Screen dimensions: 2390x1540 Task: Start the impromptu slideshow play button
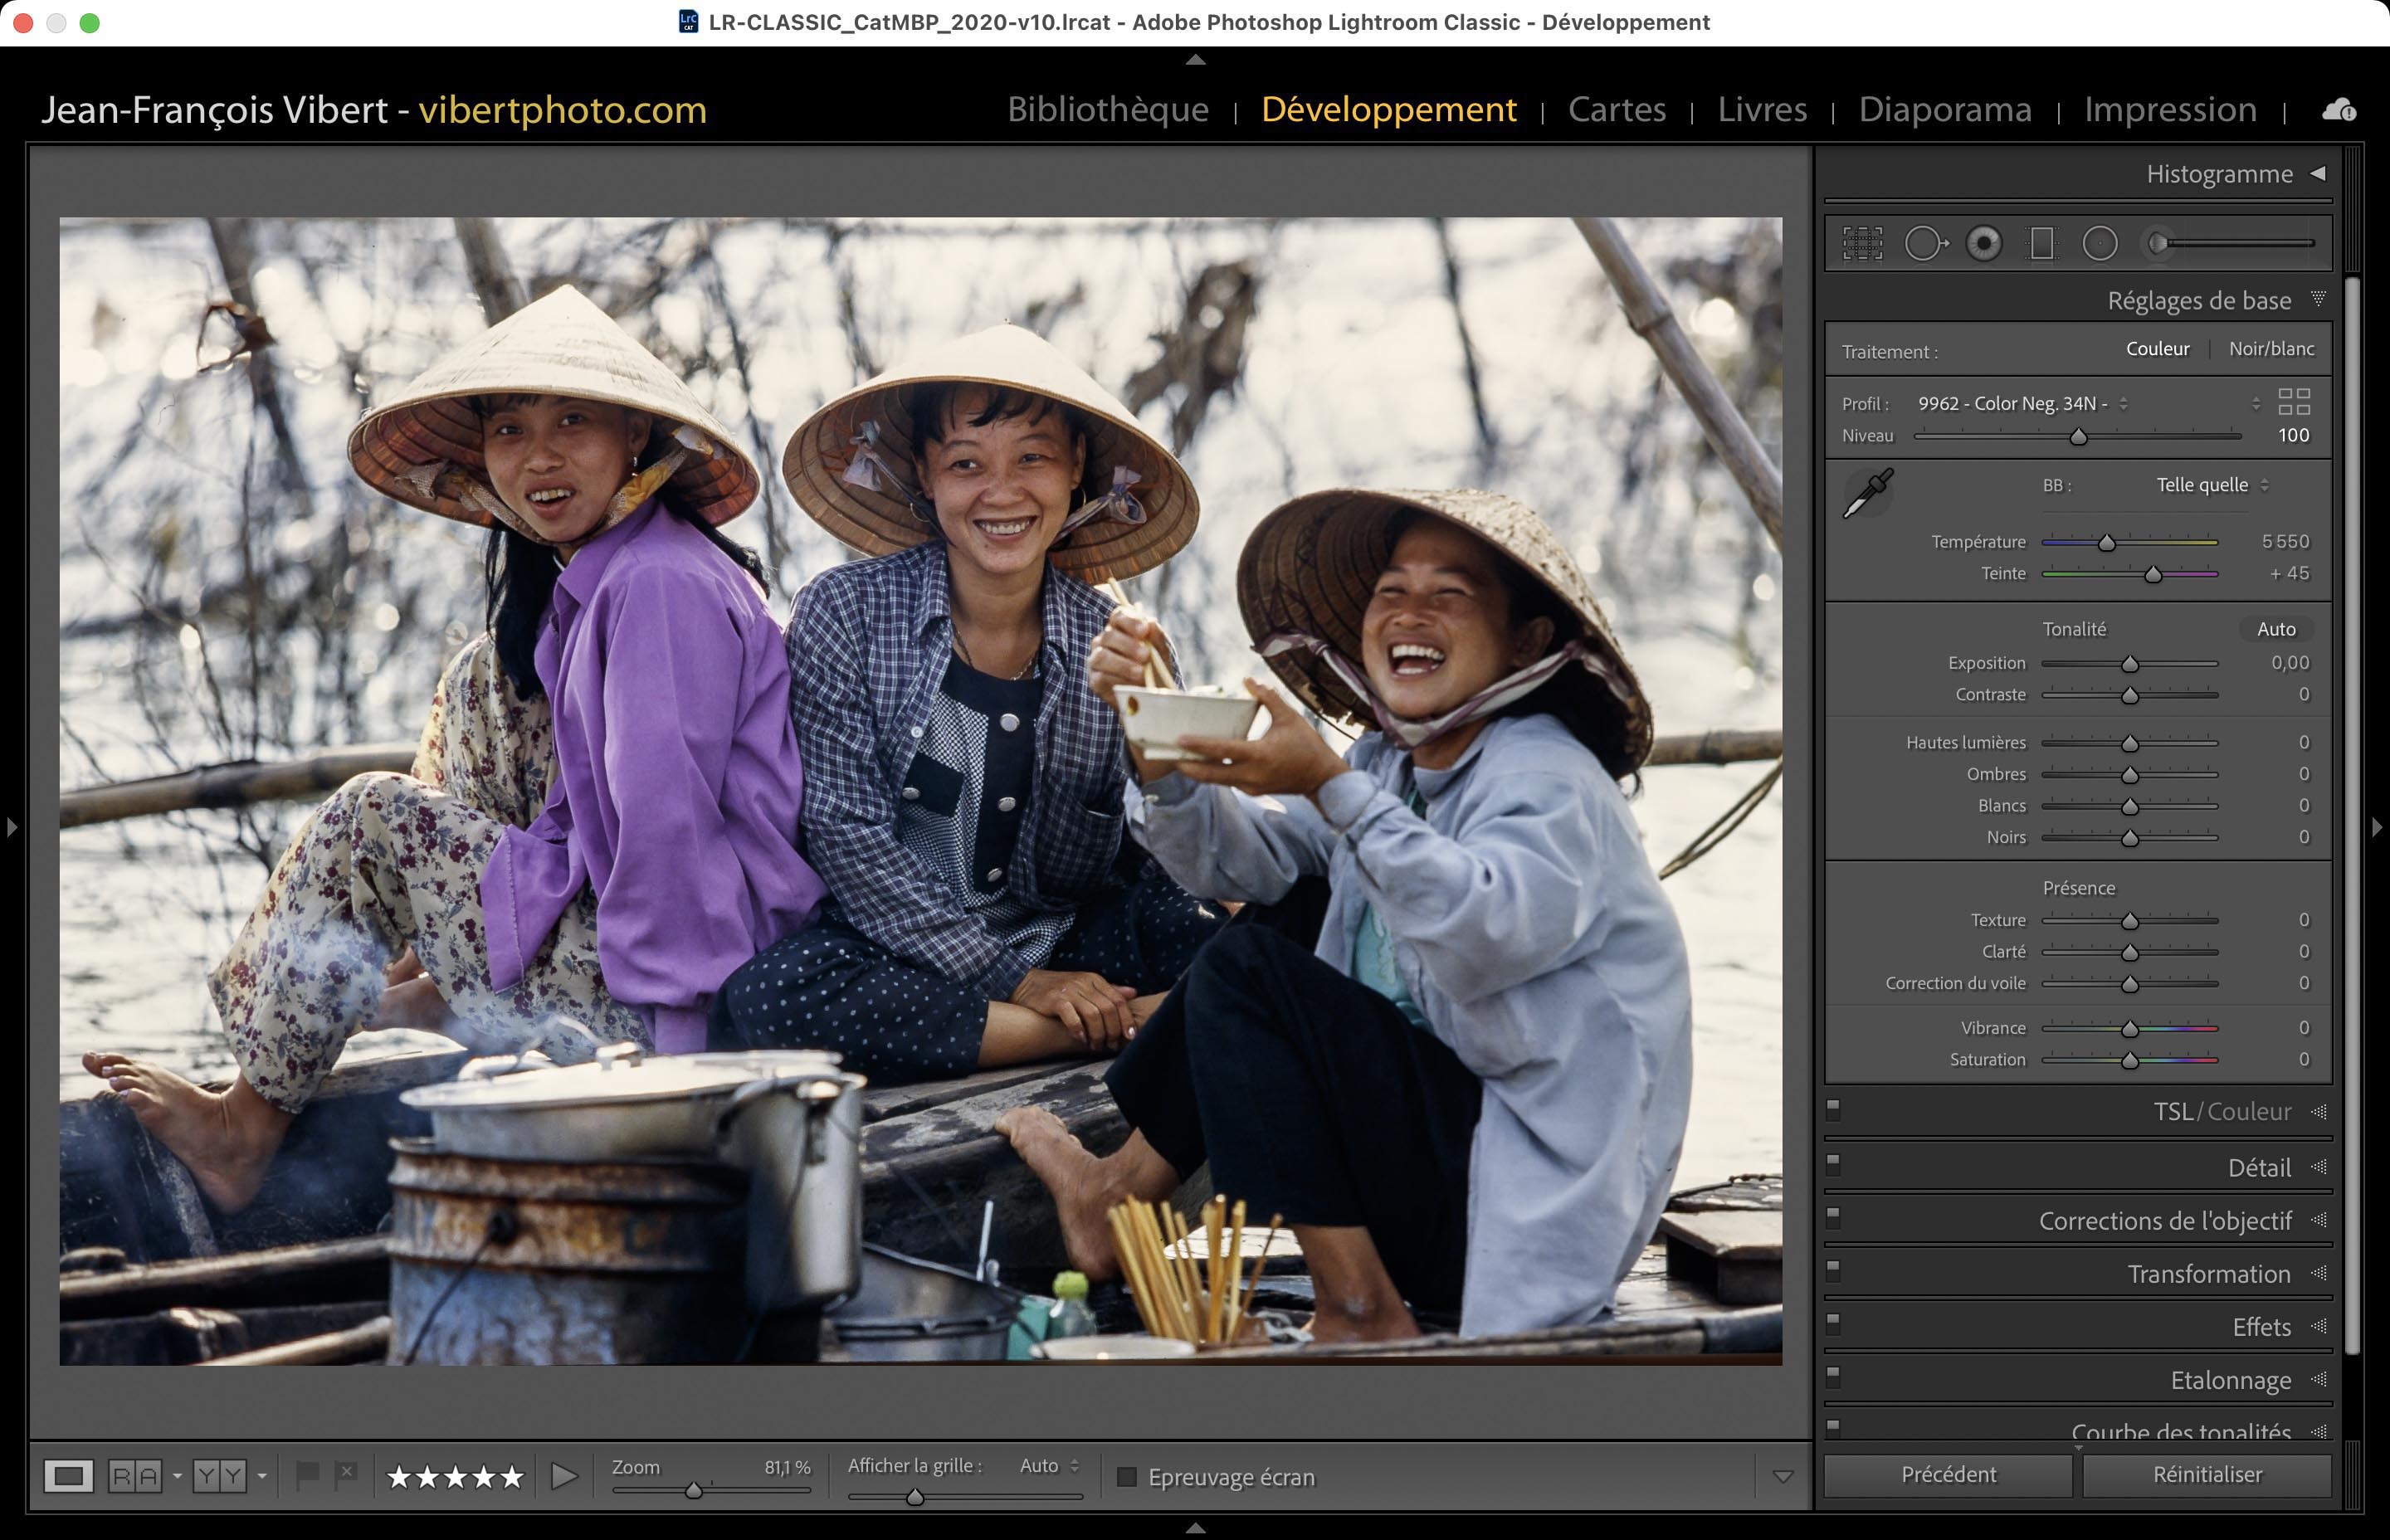click(564, 1476)
